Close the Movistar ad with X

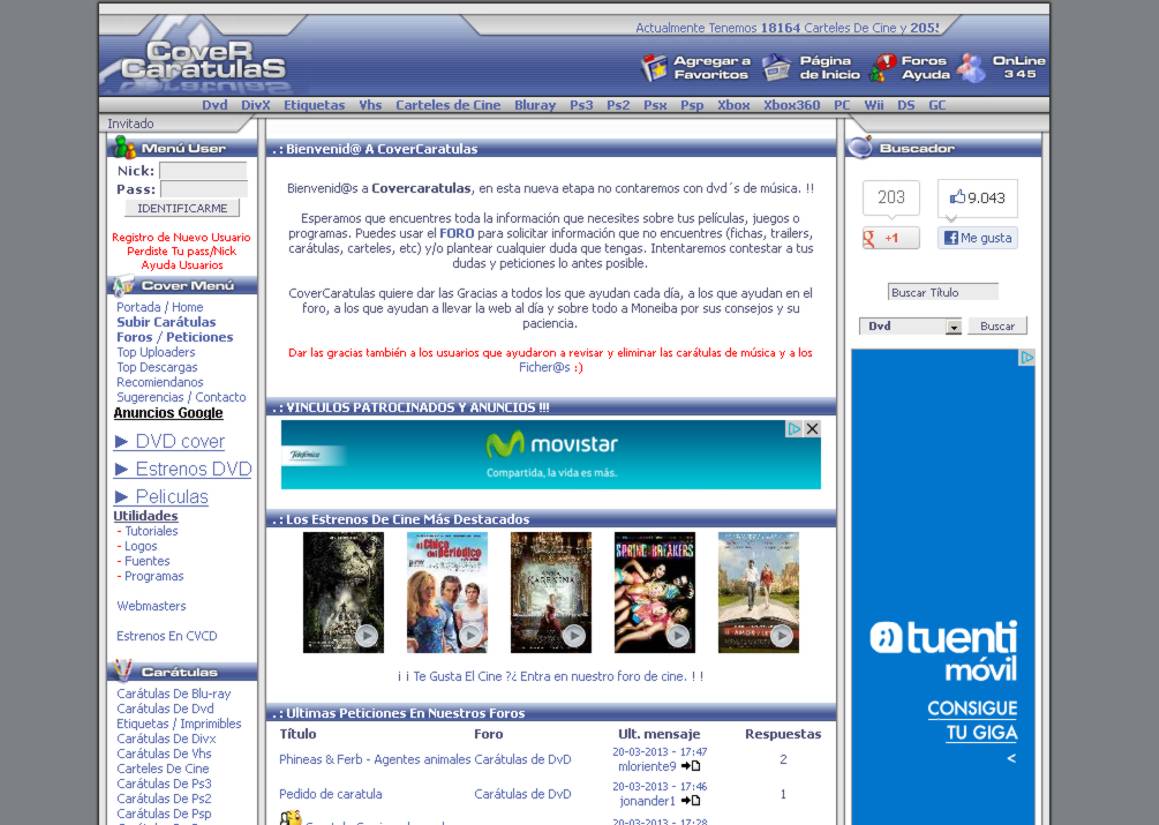812,429
